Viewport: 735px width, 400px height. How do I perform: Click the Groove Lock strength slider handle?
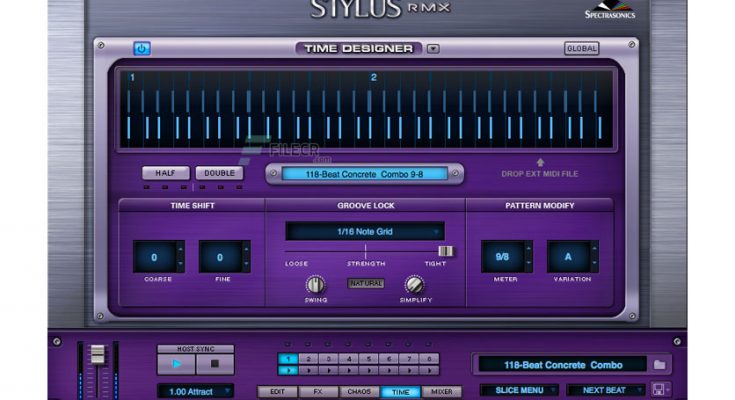[446, 251]
